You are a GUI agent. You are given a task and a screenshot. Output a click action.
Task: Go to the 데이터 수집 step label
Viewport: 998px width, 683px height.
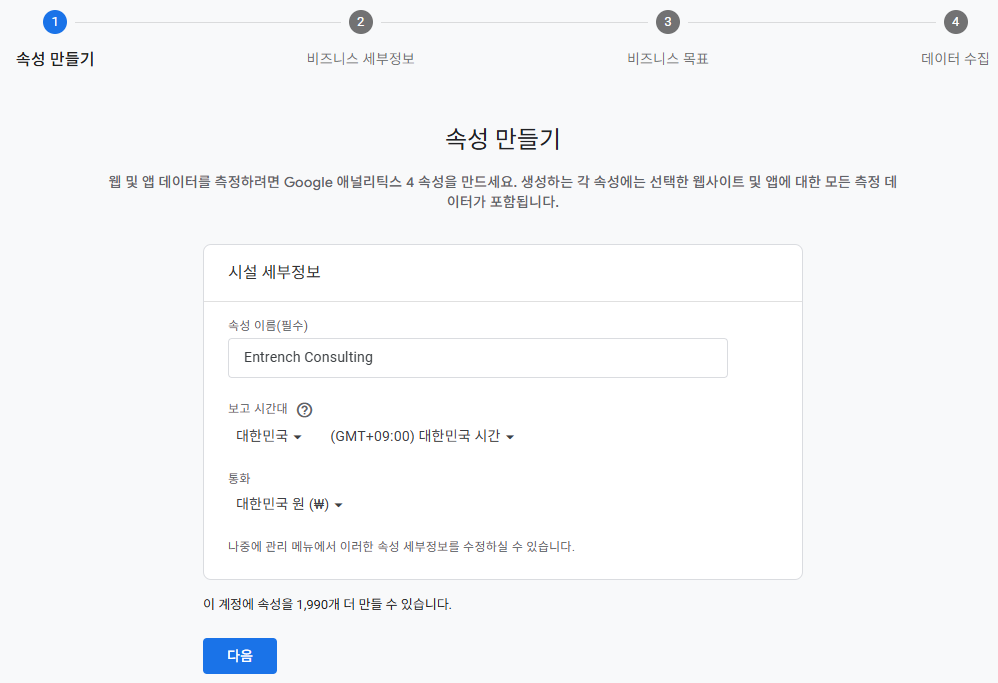(x=955, y=59)
